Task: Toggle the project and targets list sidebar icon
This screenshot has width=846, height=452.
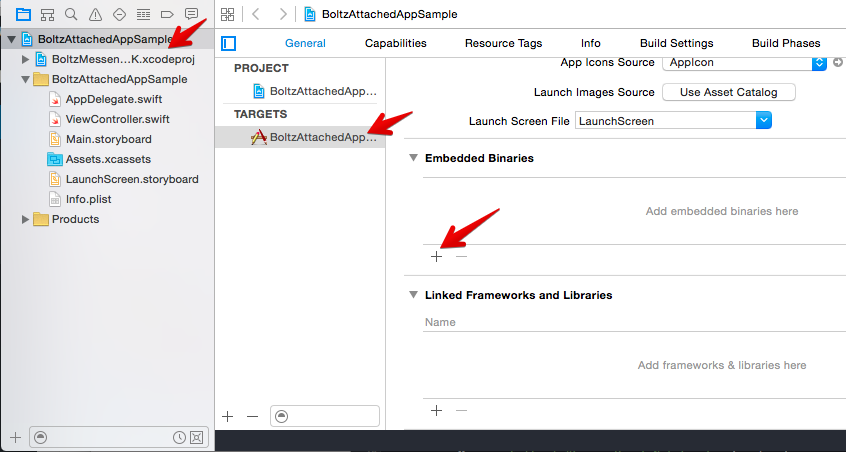Action: click(x=229, y=43)
